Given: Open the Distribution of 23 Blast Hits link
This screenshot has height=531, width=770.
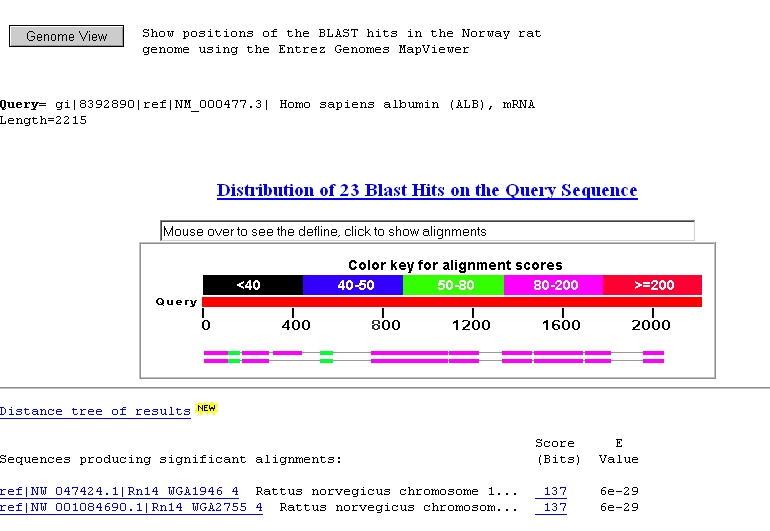Looking at the screenshot, I should (x=427, y=190).
